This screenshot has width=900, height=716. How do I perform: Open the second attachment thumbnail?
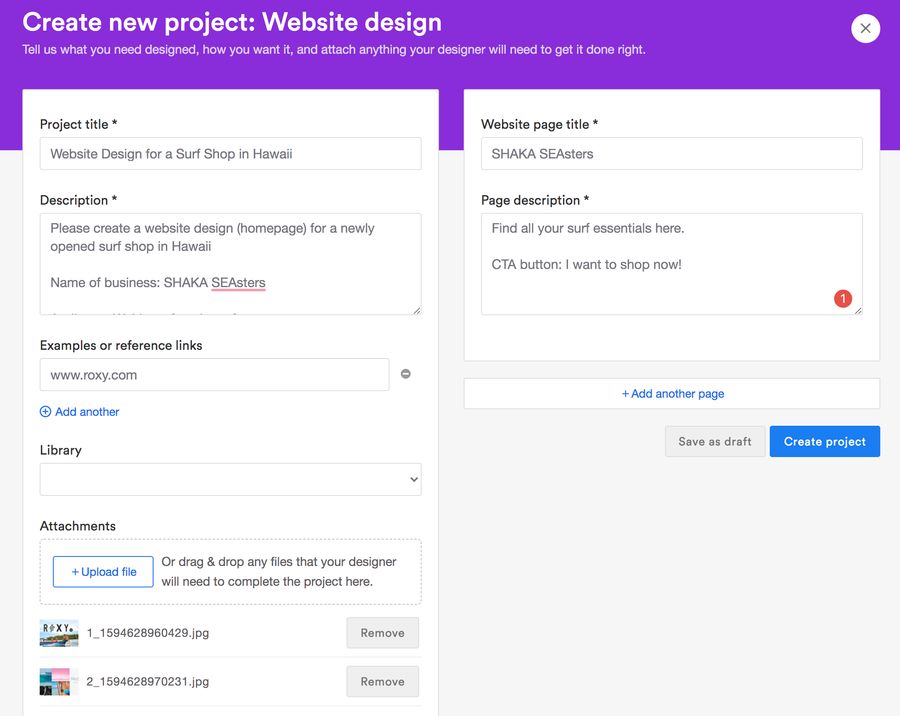pyautogui.click(x=59, y=682)
